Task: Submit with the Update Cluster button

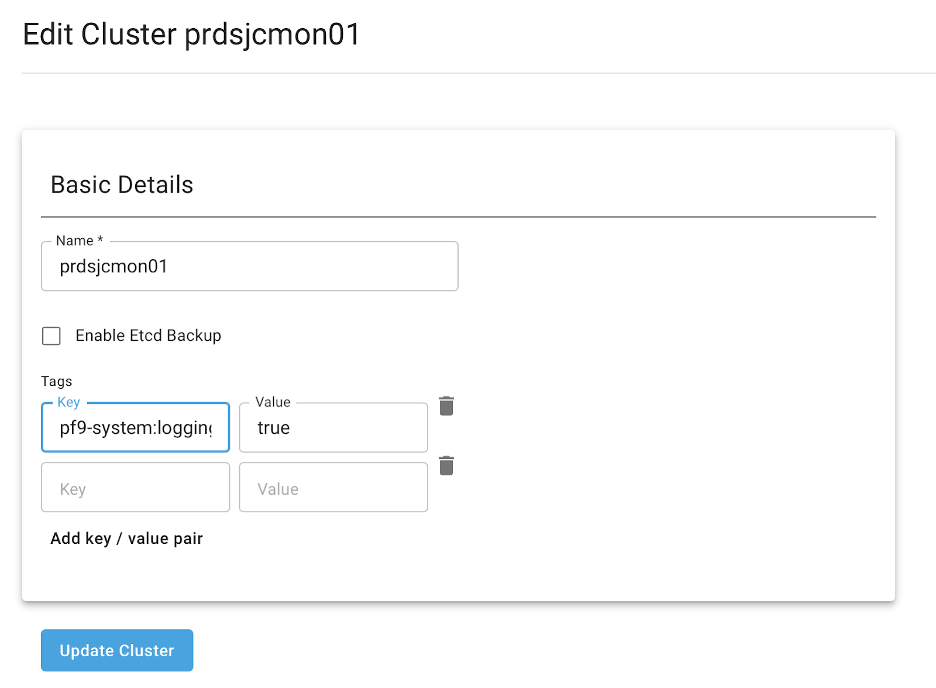Action: [x=117, y=650]
